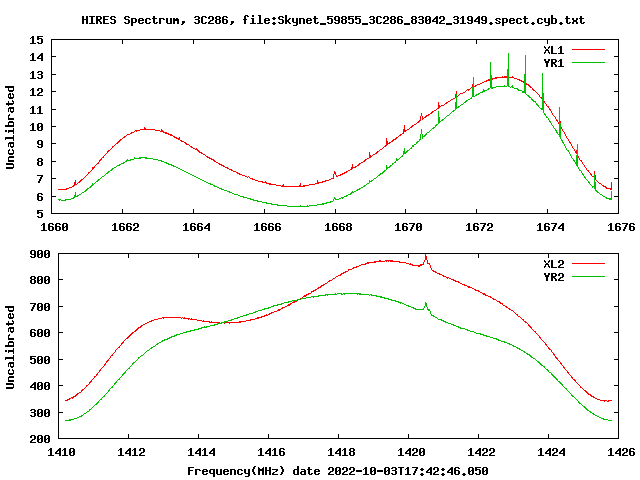Click the red XL2 legend line sample
The image size is (640, 480).
click(x=588, y=264)
